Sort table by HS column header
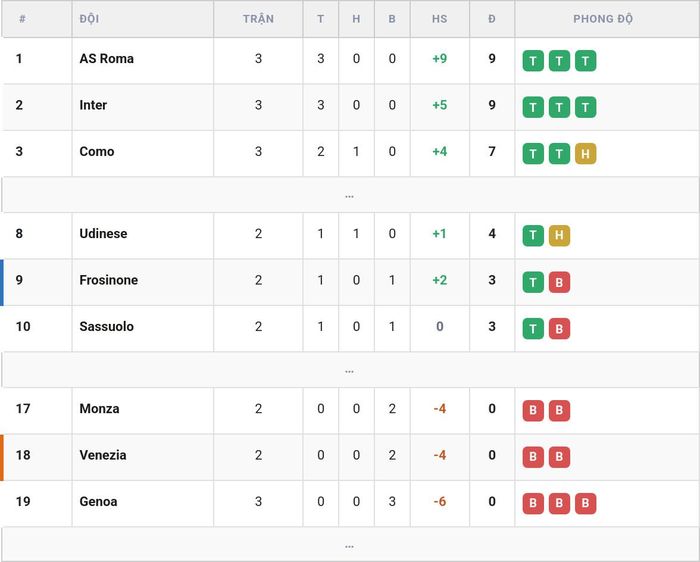 (x=440, y=19)
